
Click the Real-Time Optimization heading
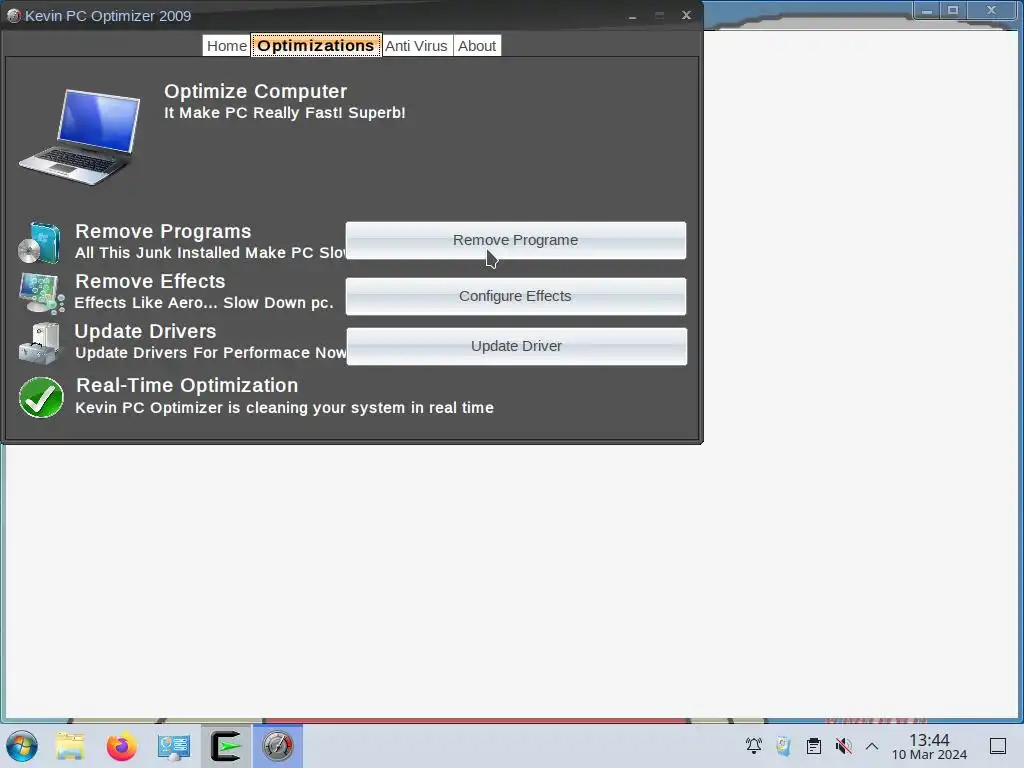[187, 385]
